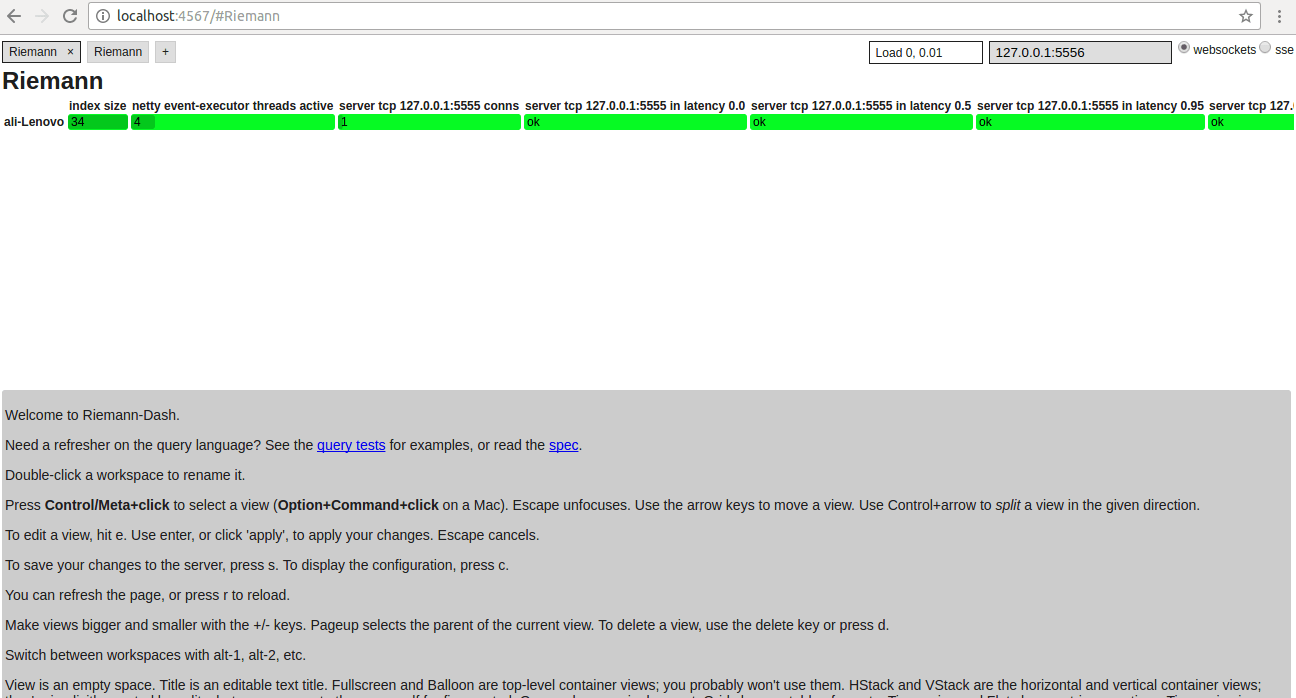The image size is (1296, 698).
Task: Open the spec link
Action: (563, 445)
